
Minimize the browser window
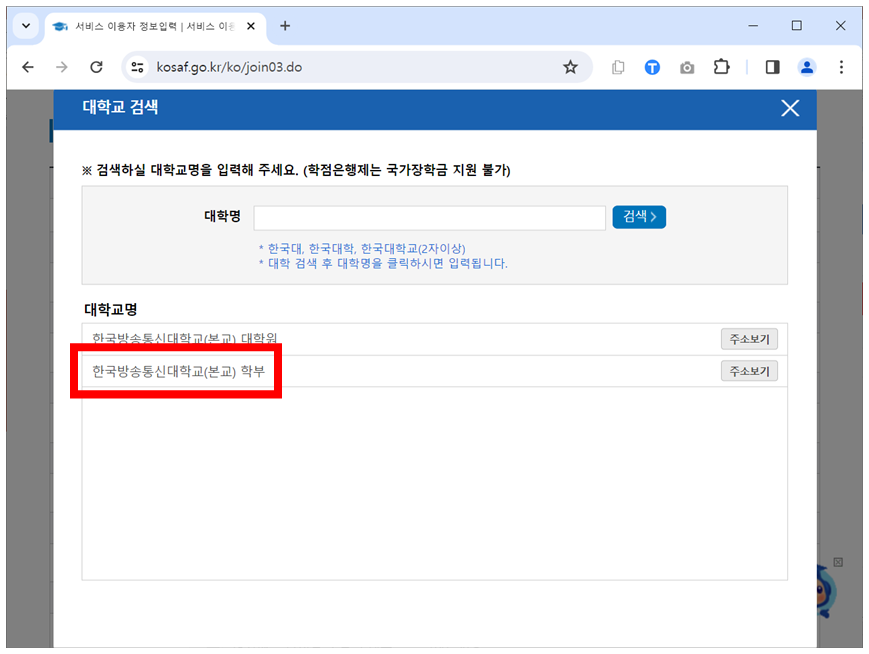coord(753,26)
